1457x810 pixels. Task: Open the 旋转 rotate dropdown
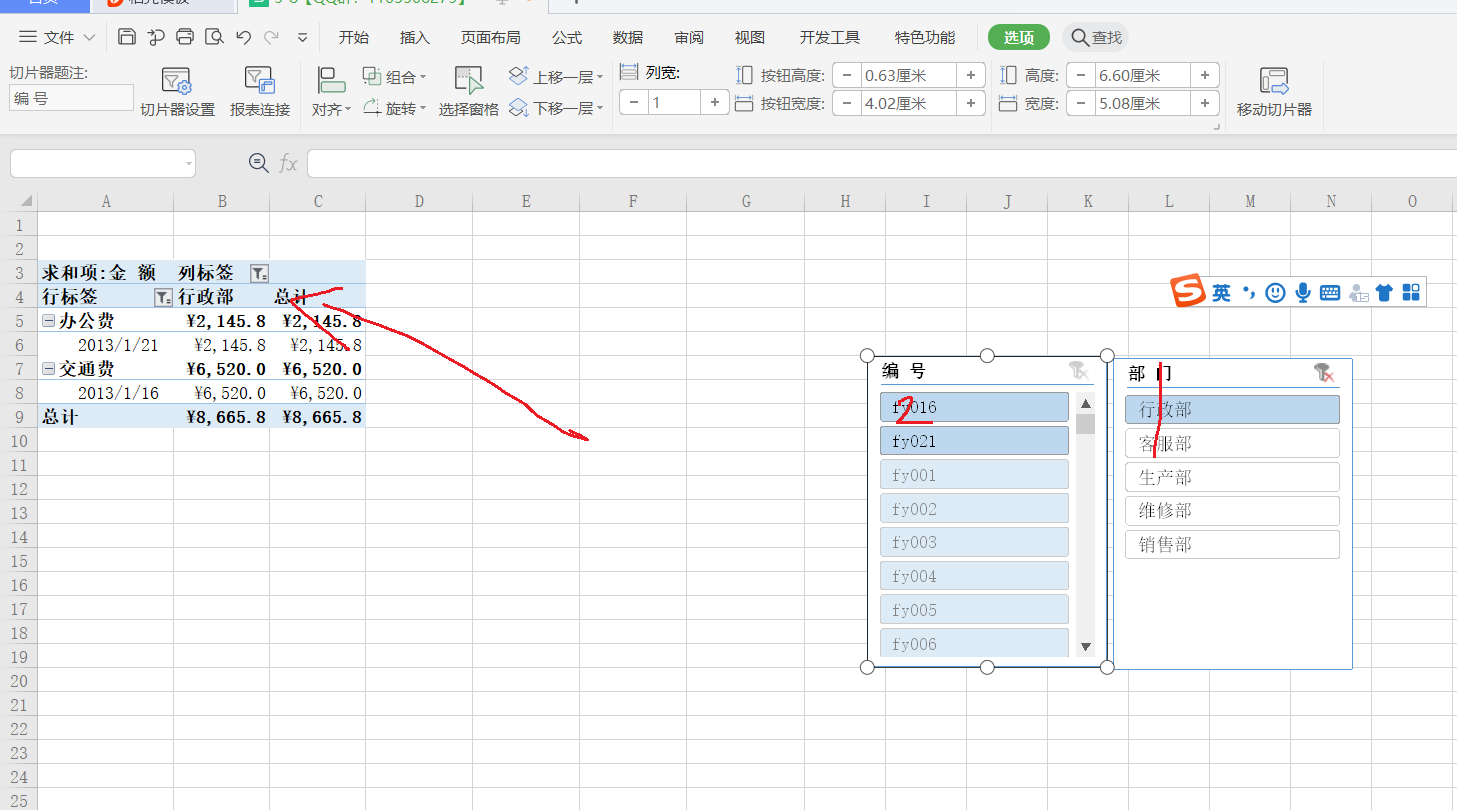click(x=394, y=108)
